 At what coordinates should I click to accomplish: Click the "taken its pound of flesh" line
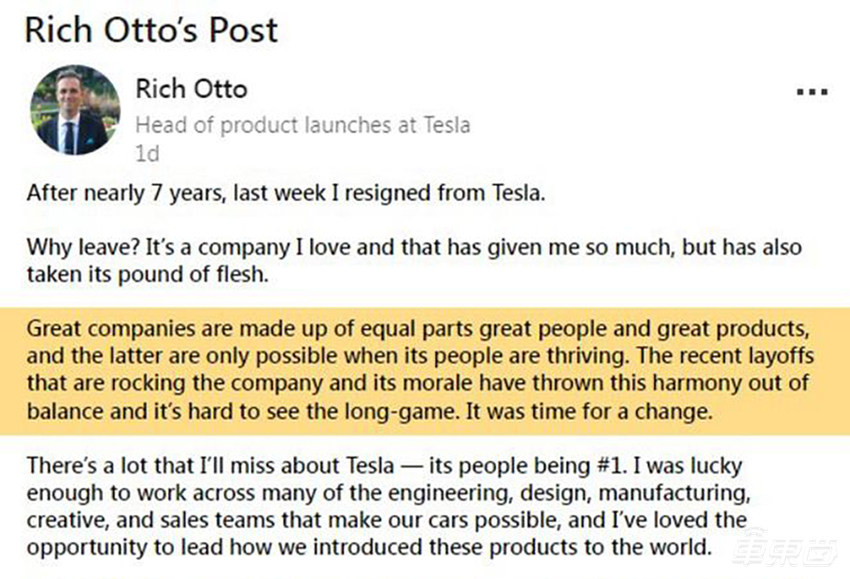tap(148, 273)
